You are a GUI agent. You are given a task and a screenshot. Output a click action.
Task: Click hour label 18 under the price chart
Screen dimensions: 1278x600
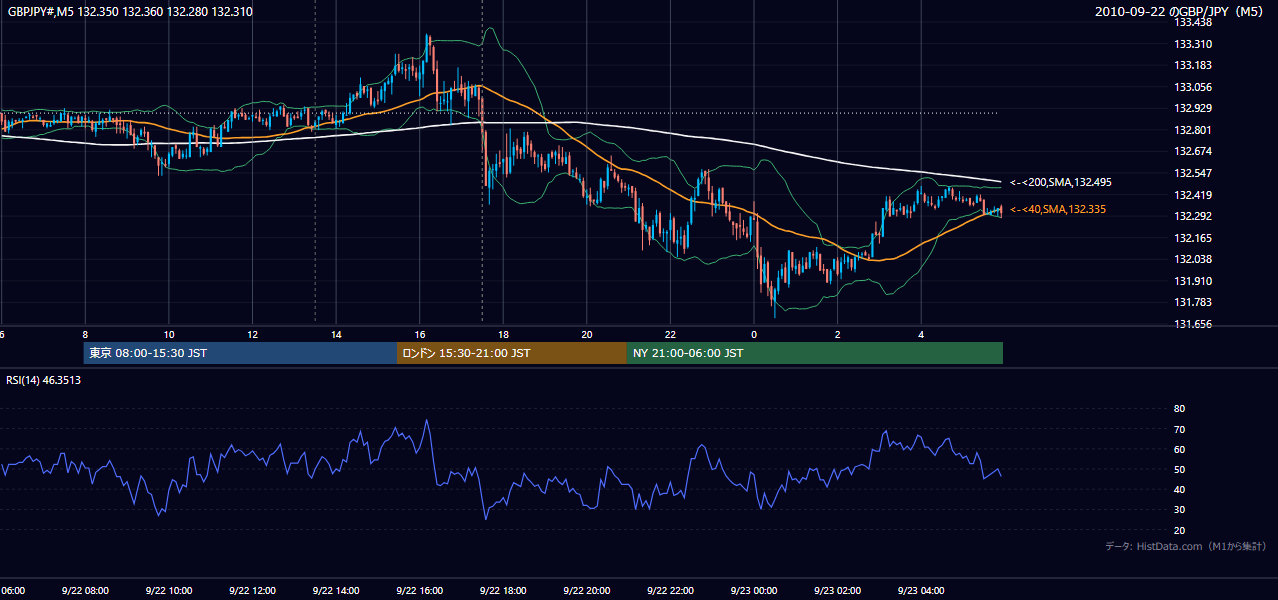click(x=503, y=335)
